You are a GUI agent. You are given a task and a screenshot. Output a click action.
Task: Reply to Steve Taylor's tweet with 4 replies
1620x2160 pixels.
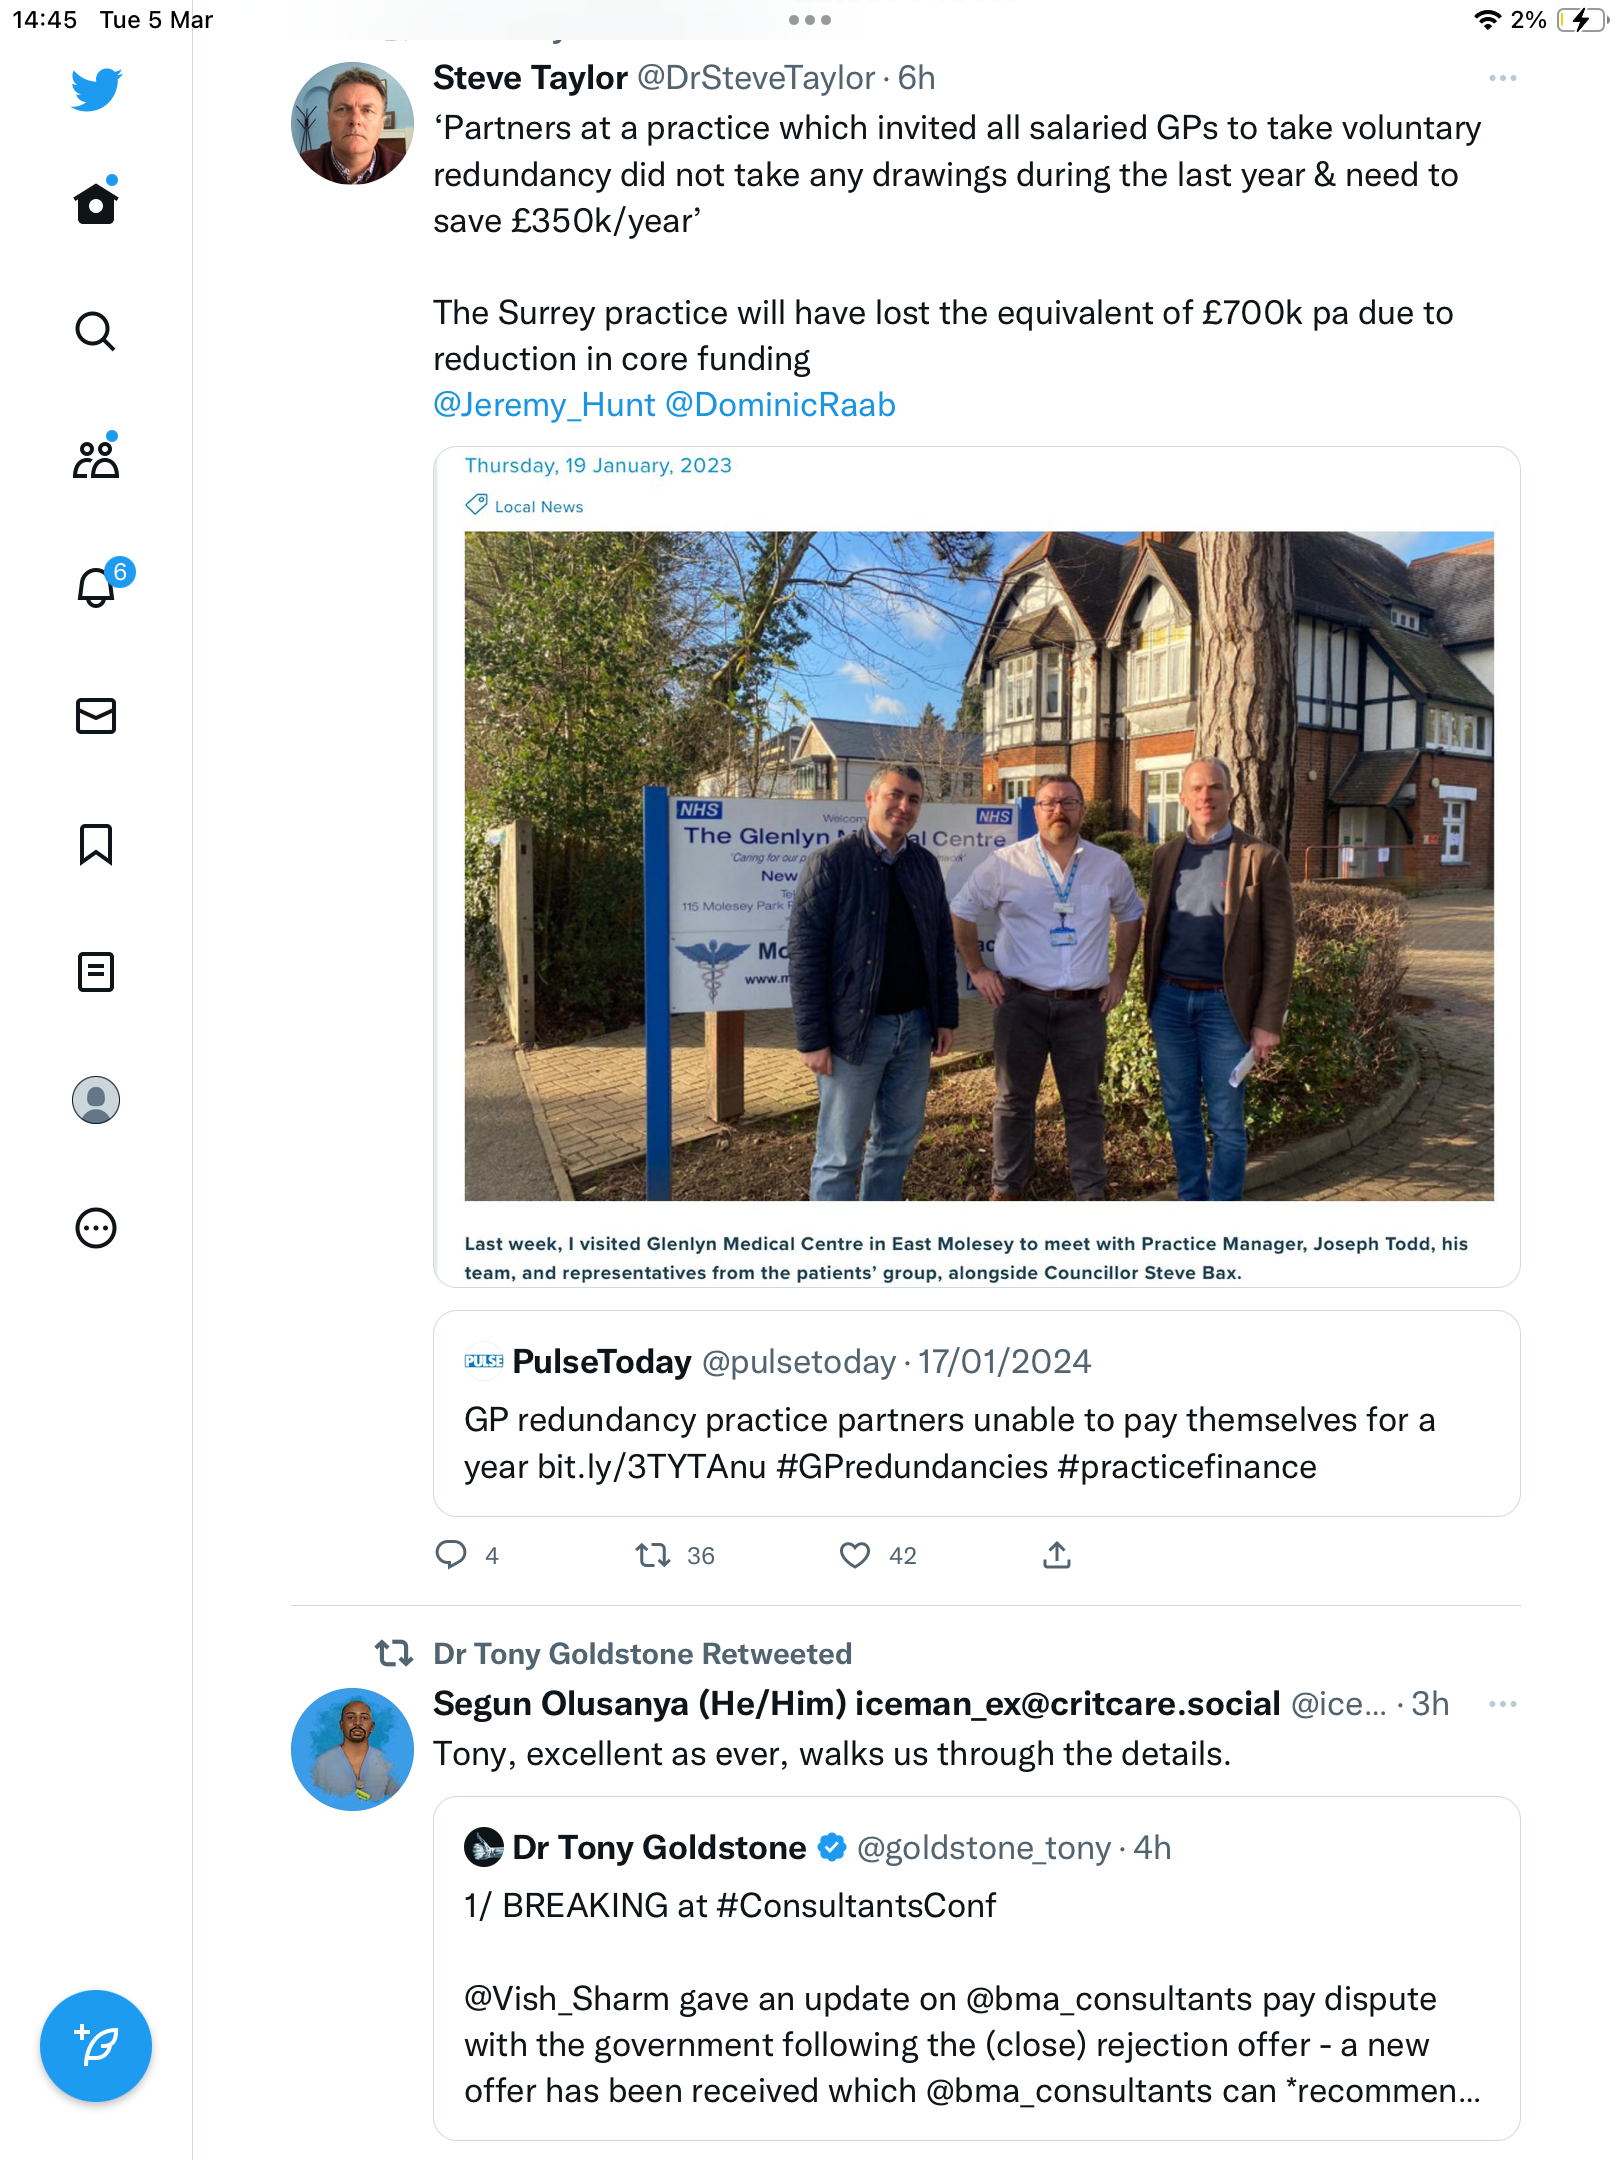pyautogui.click(x=451, y=1555)
